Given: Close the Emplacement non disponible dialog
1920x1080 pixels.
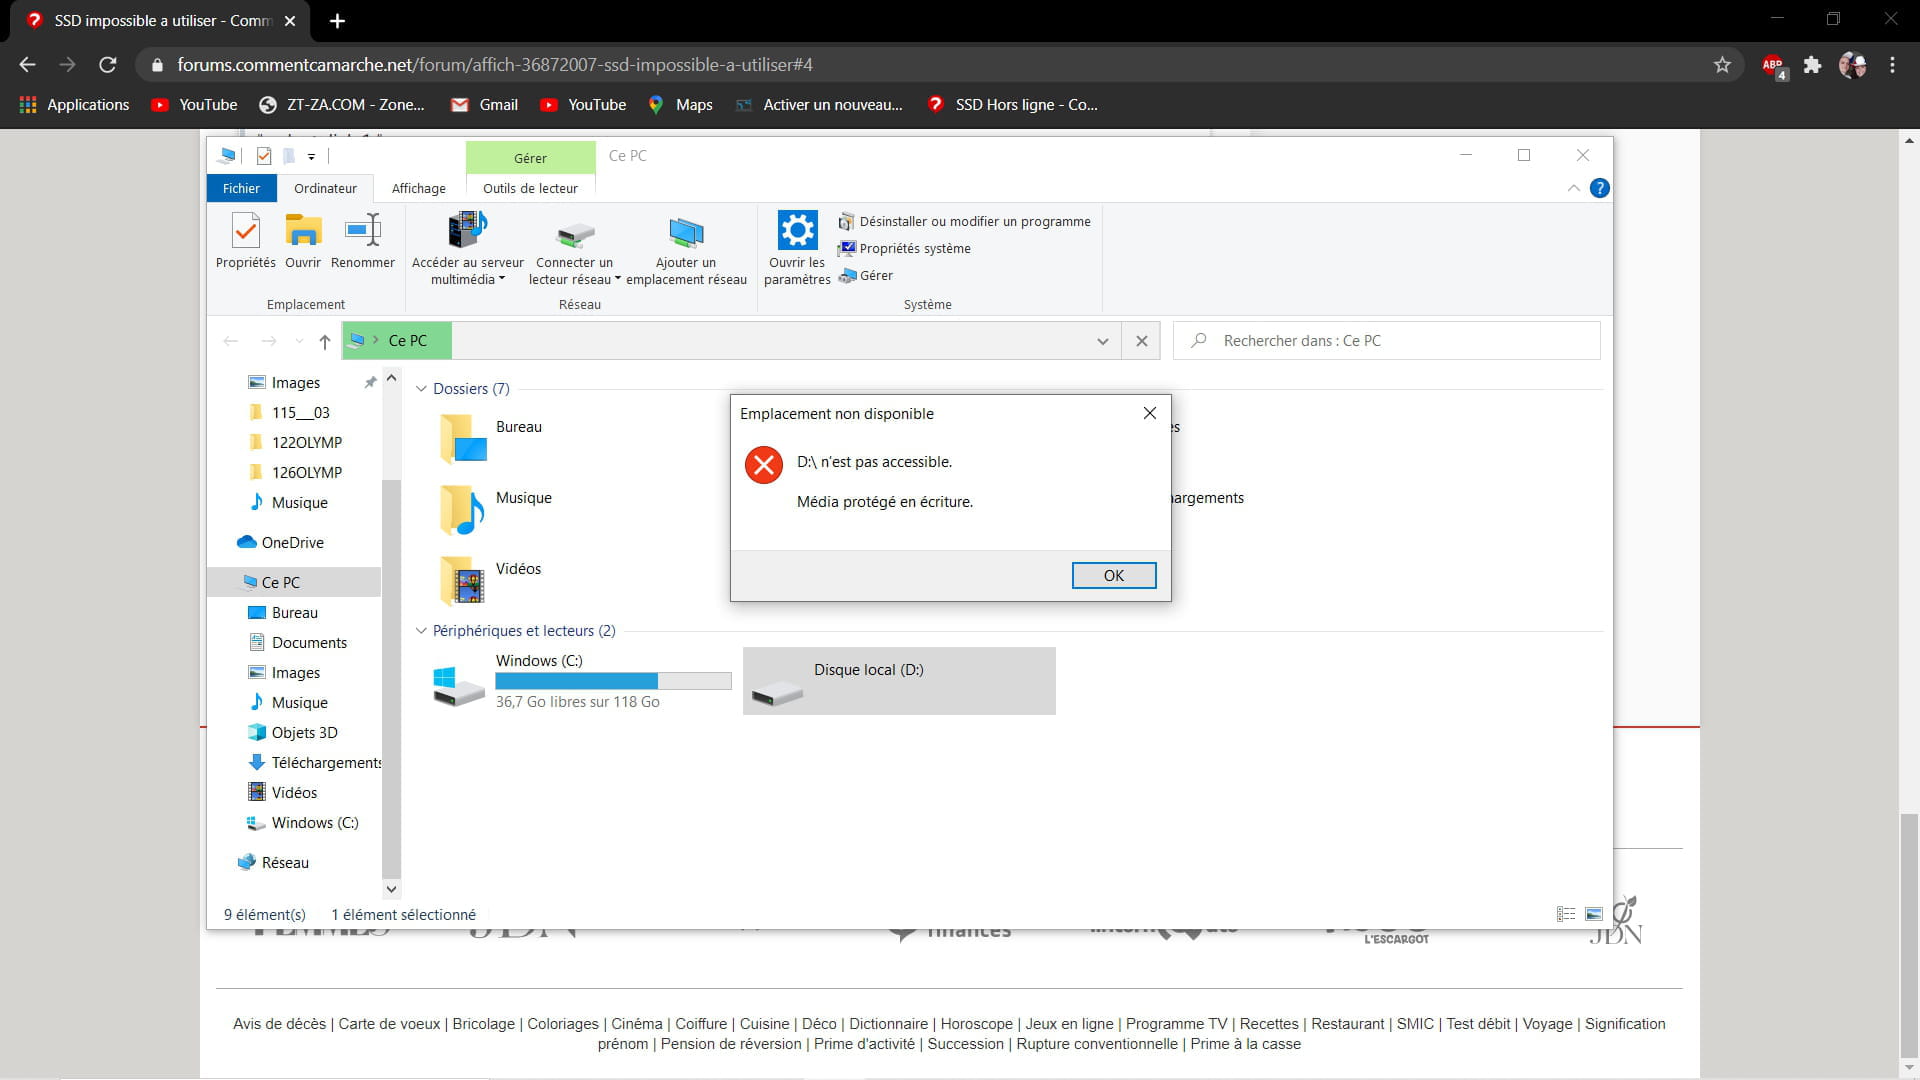Looking at the screenshot, I should pos(1149,413).
